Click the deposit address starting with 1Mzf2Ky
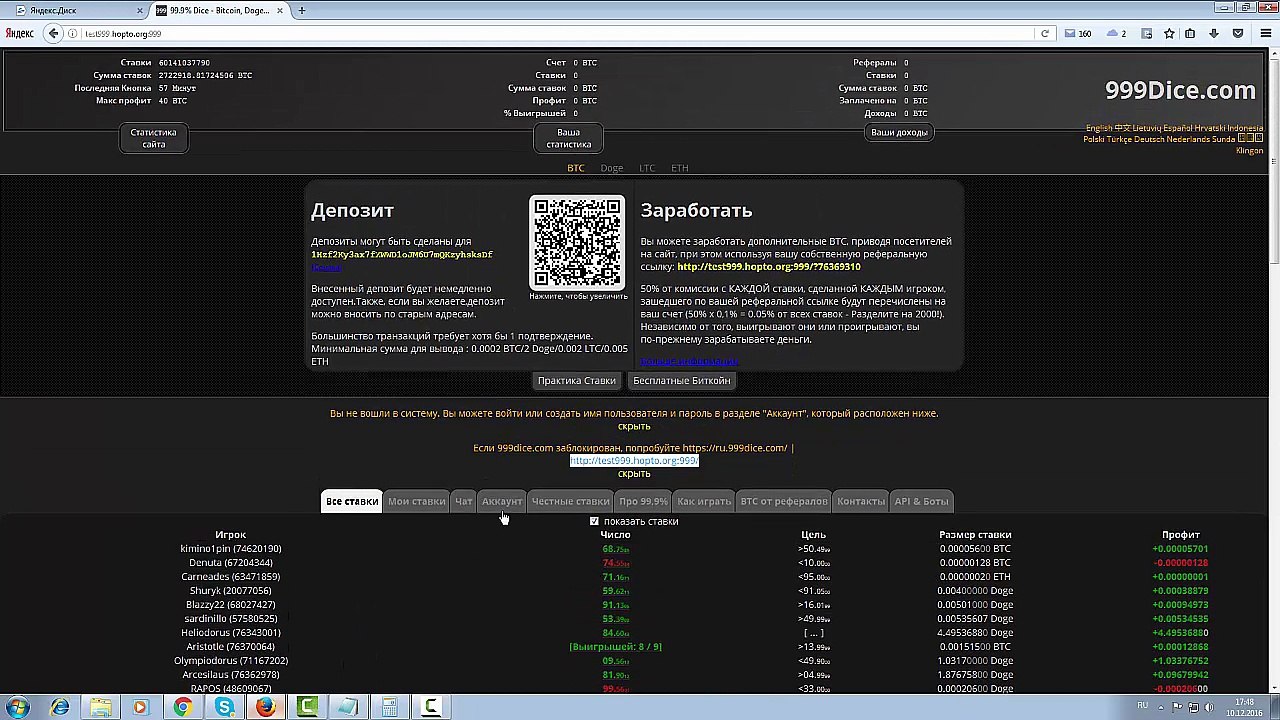The image size is (1280, 720). [402, 254]
